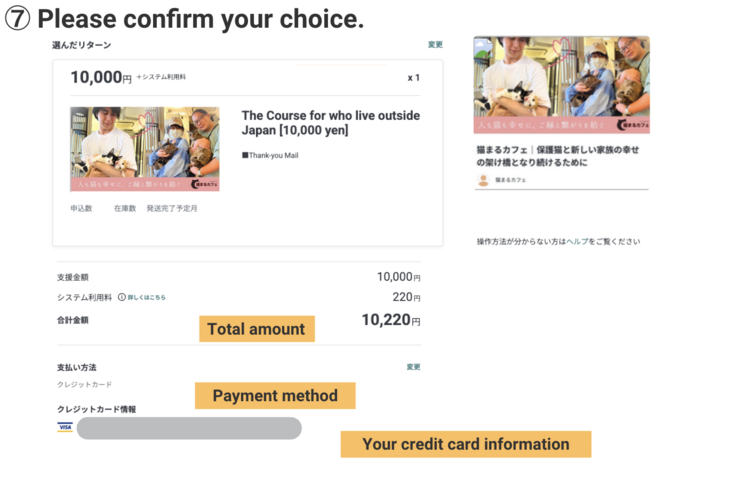Open the 詳しくはこちら details link
736x487 pixels.
(147, 297)
